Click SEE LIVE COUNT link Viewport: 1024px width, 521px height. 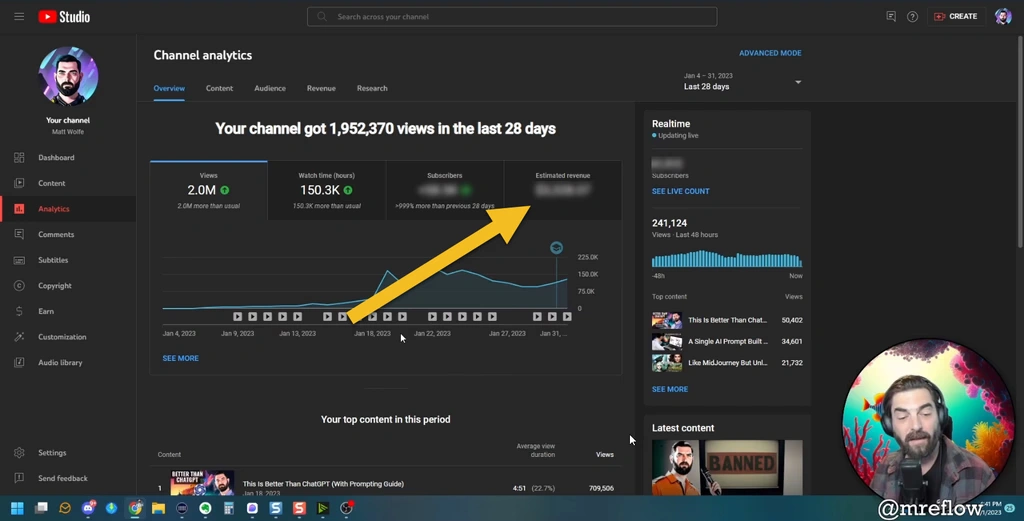coord(681,191)
